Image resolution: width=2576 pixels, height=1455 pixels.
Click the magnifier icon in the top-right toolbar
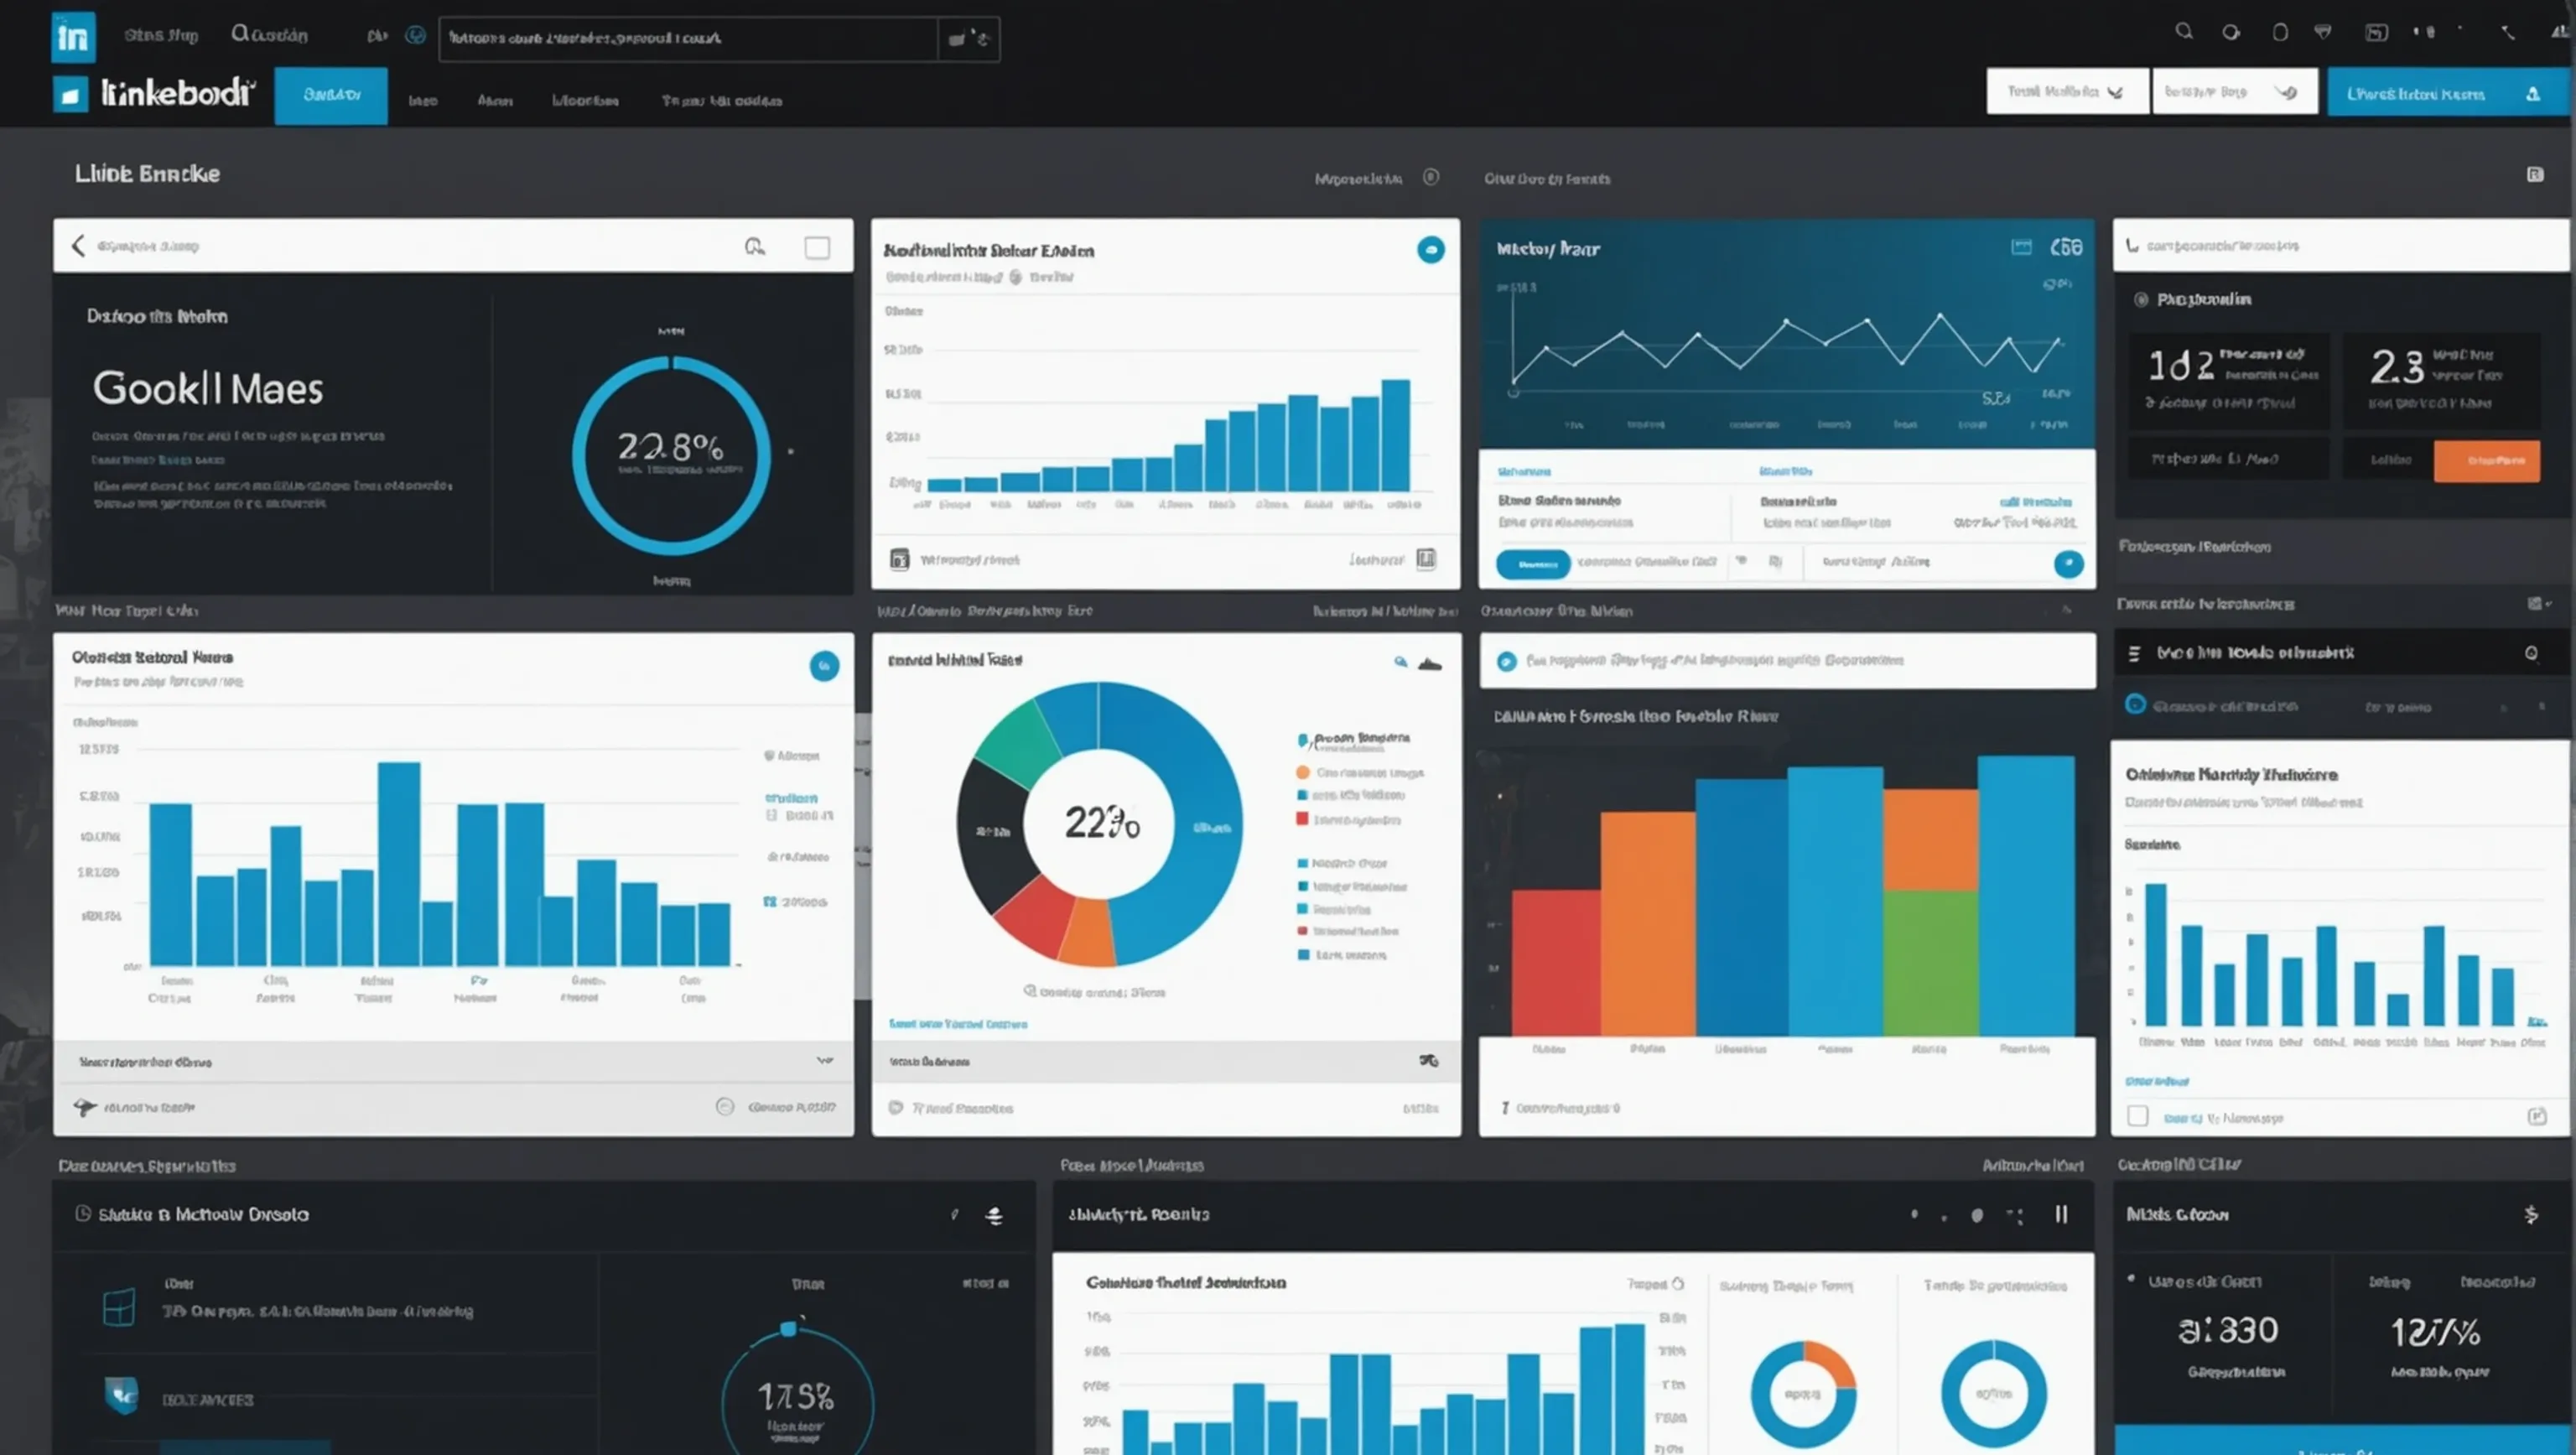(2184, 32)
